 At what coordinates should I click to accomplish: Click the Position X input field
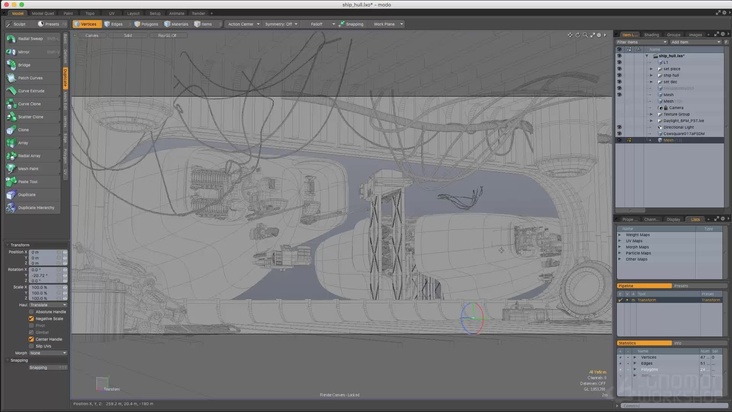(x=44, y=252)
